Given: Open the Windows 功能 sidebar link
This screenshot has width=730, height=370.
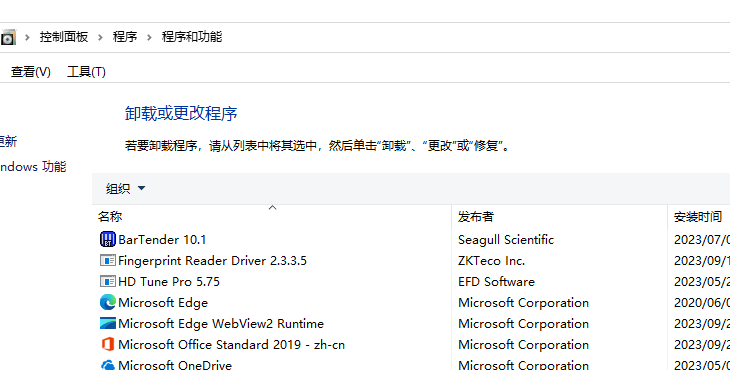Looking at the screenshot, I should point(33,167).
